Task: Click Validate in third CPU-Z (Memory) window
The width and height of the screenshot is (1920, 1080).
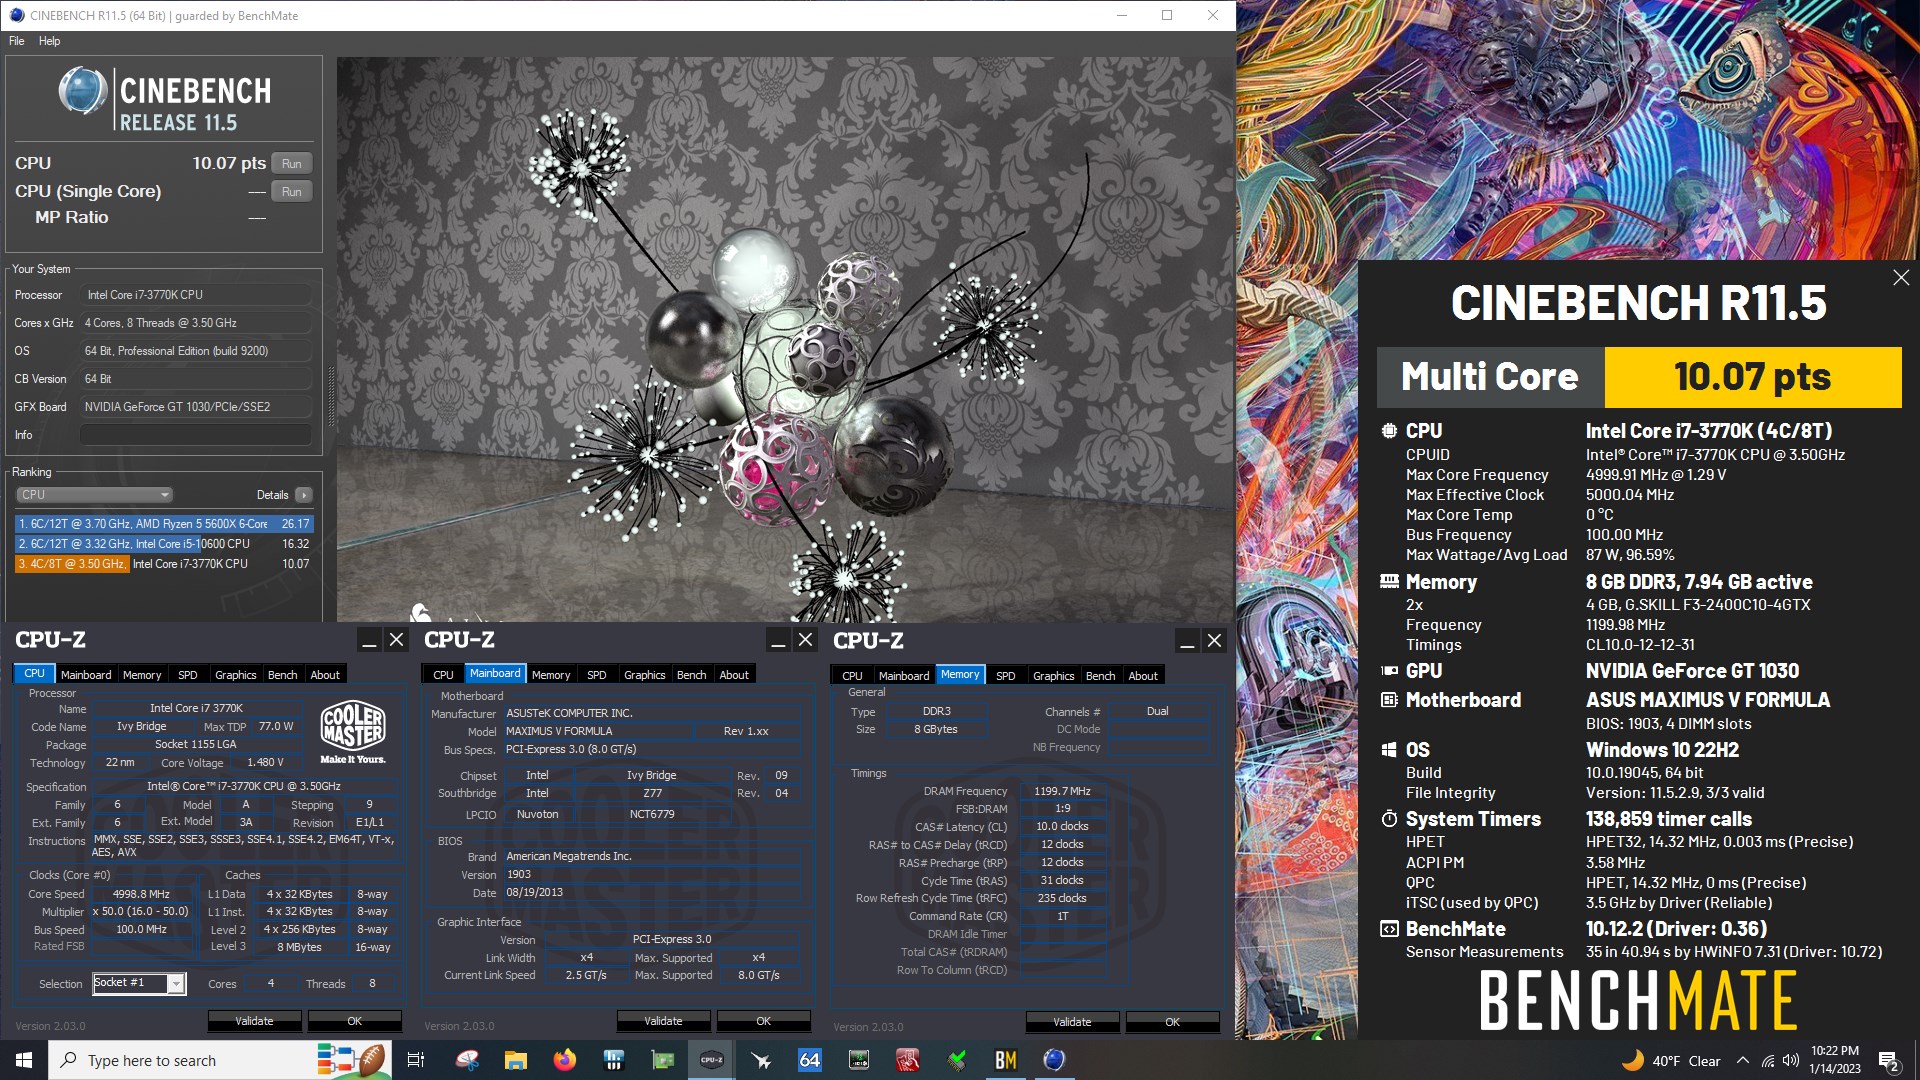Action: pos(1072,1022)
